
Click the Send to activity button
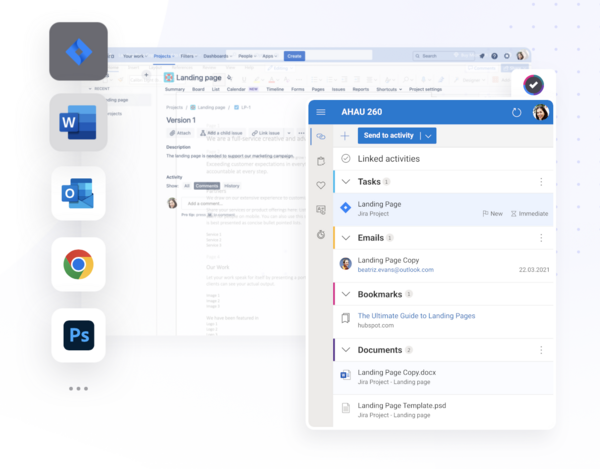[389, 136]
